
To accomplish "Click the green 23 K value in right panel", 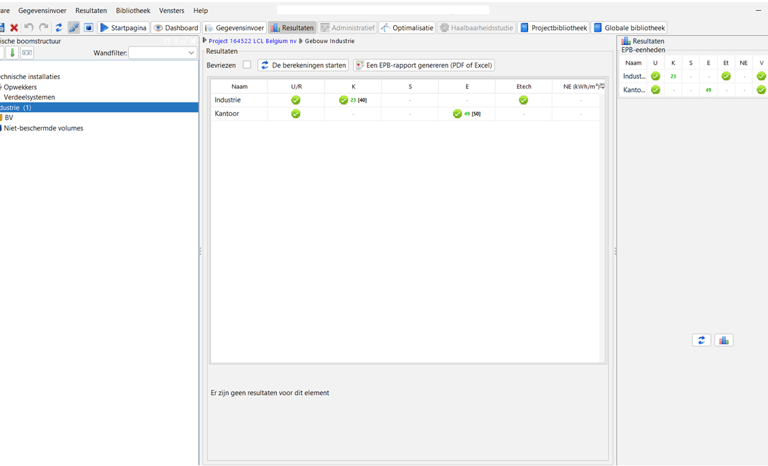I will tap(673, 76).
